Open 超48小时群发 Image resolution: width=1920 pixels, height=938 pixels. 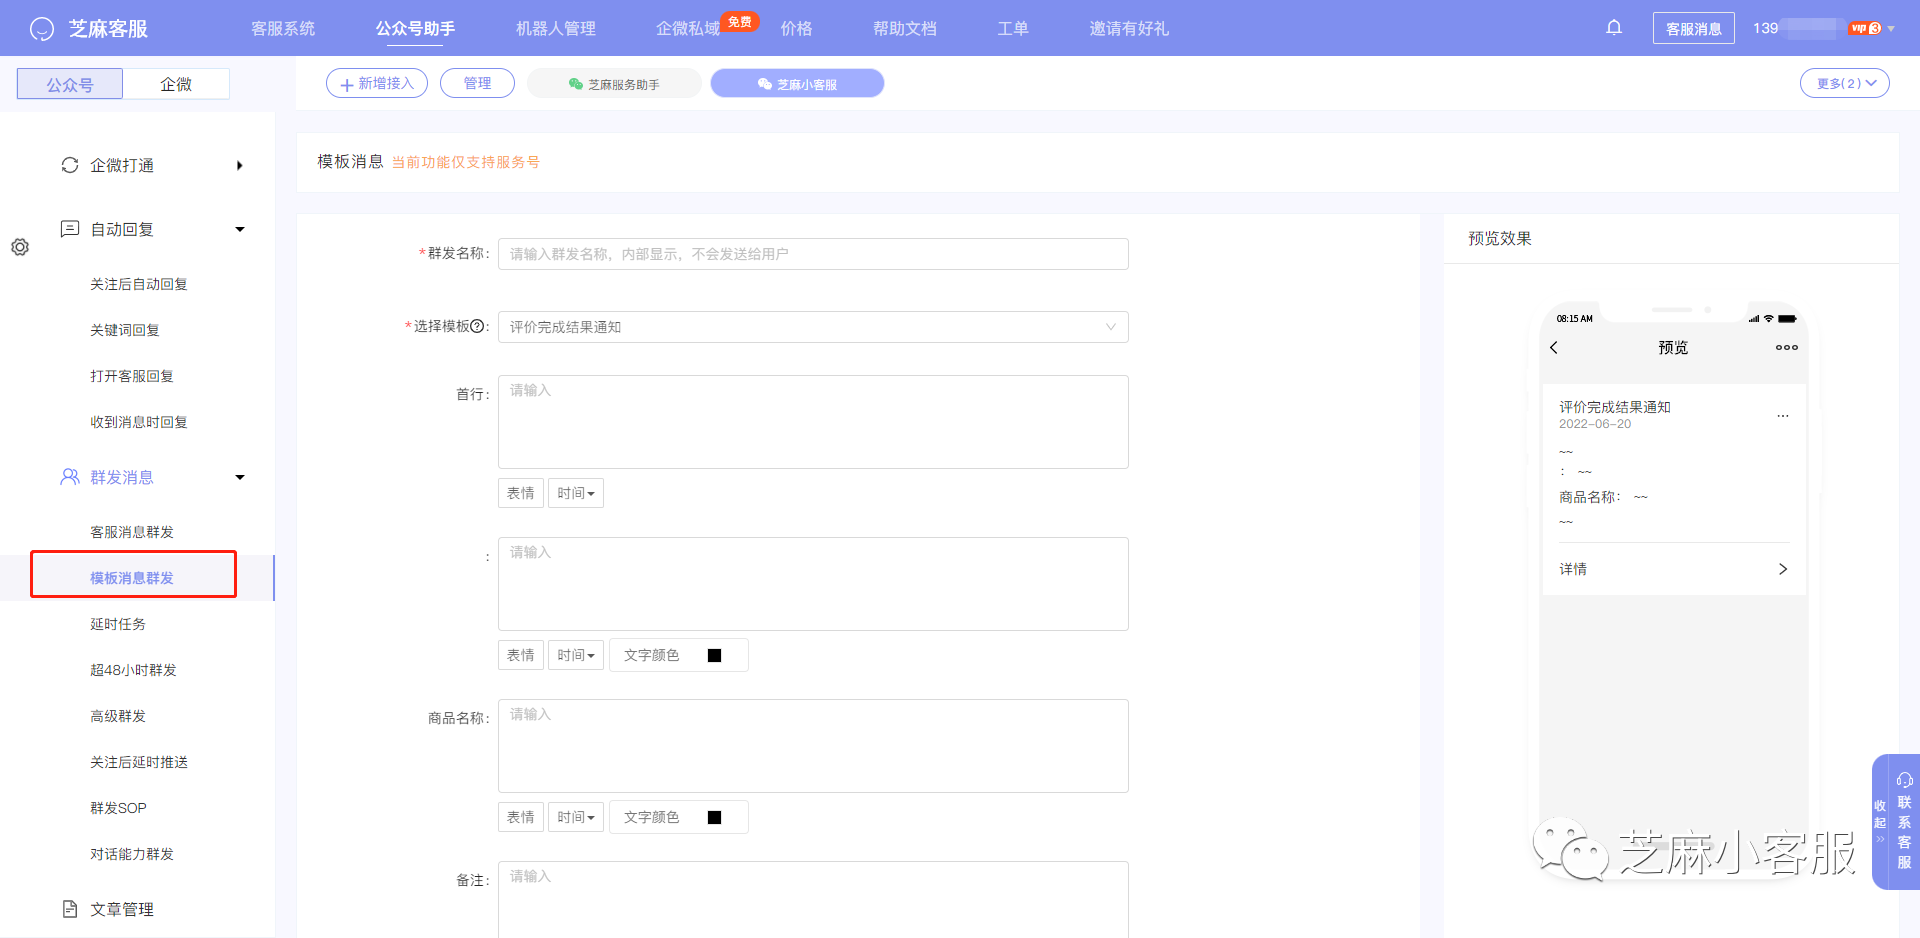coord(133,670)
